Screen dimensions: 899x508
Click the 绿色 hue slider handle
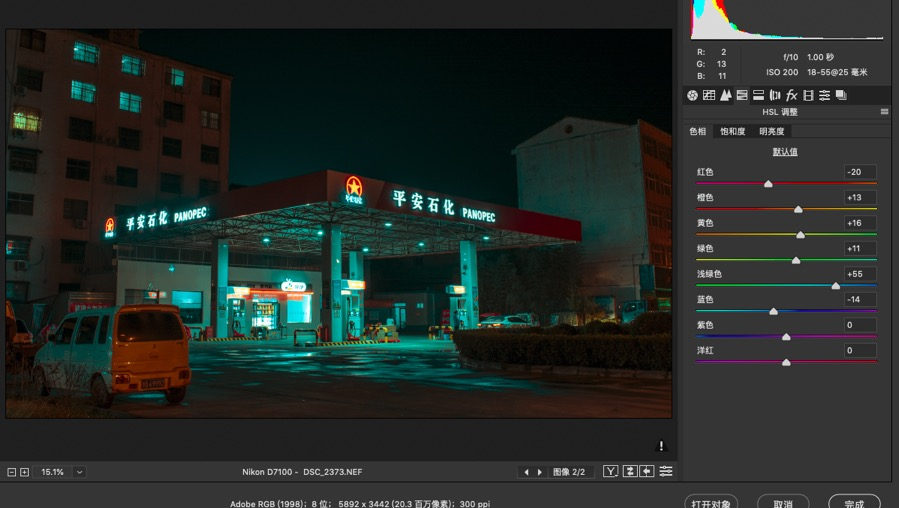click(x=796, y=260)
